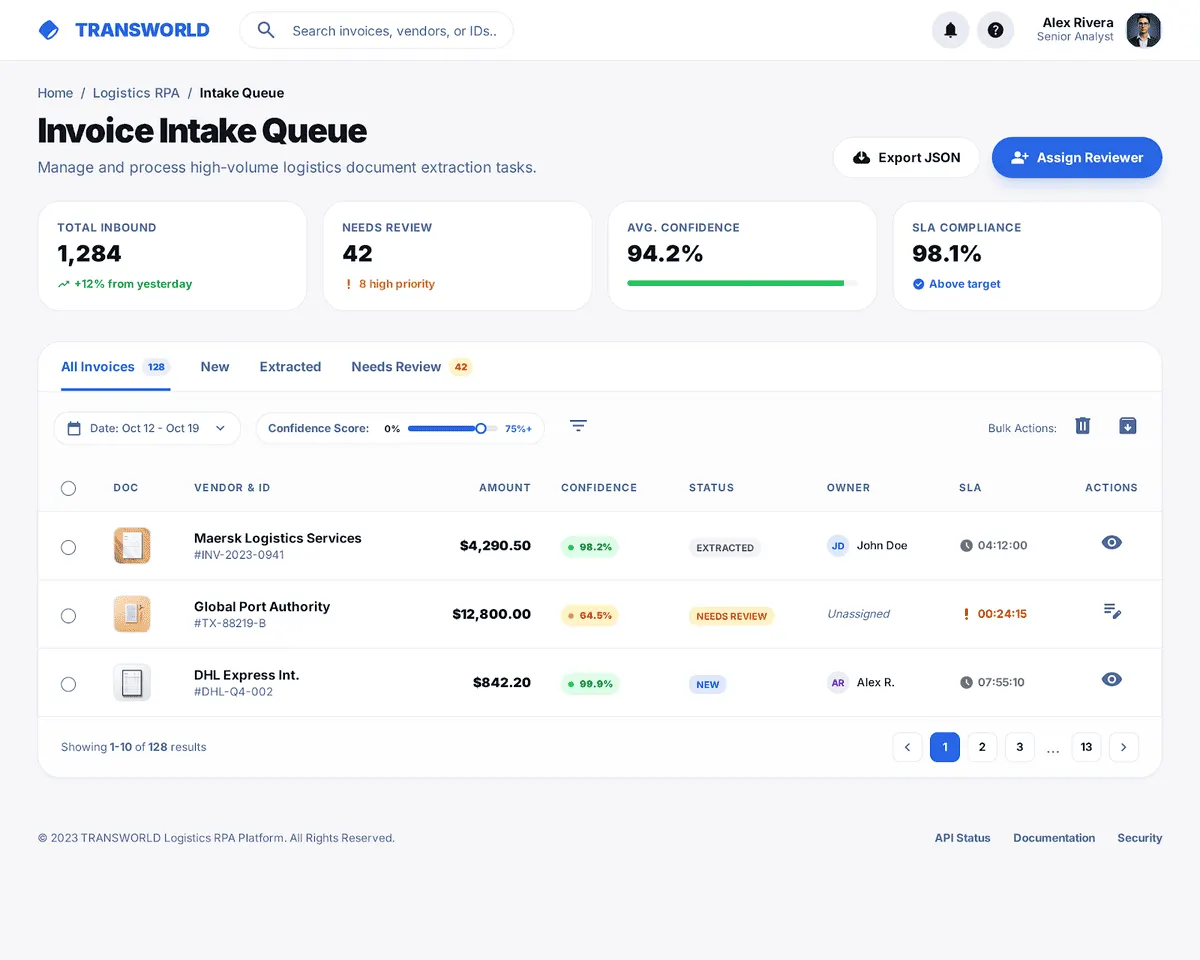The height and width of the screenshot is (960, 1200).
Task: Click the bulk delete trash icon
Action: tap(1082, 426)
